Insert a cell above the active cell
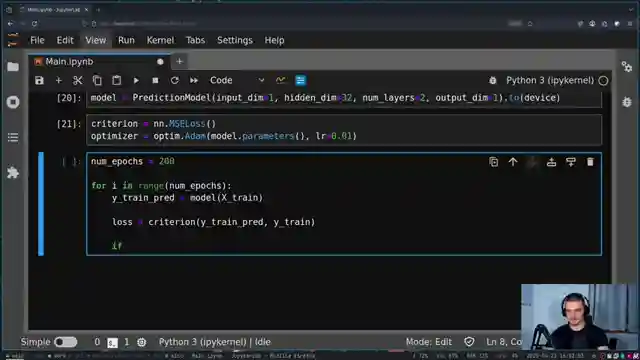Image resolution: width=640 pixels, height=360 pixels. click(x=551, y=162)
